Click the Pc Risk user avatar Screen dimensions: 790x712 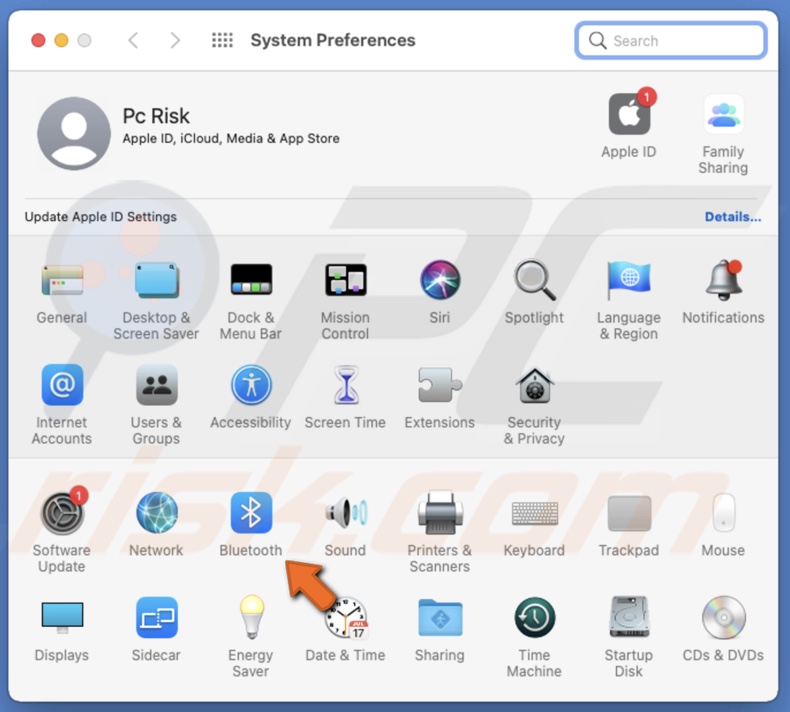[x=74, y=134]
